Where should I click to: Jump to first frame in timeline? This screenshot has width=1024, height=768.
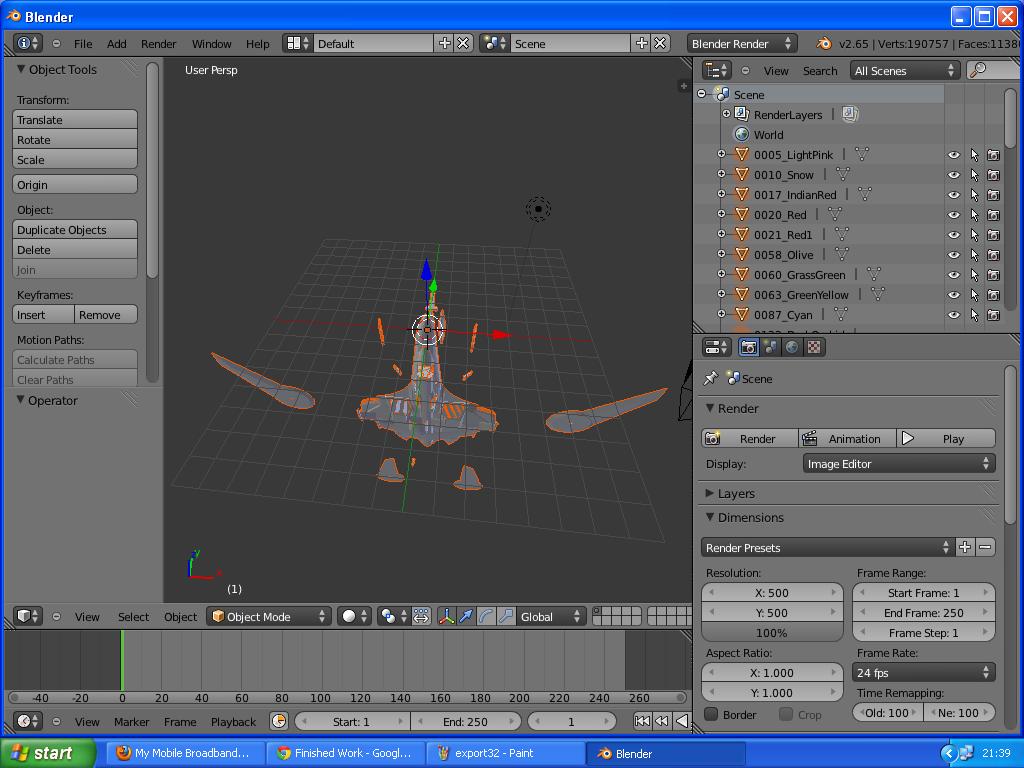[x=642, y=722]
